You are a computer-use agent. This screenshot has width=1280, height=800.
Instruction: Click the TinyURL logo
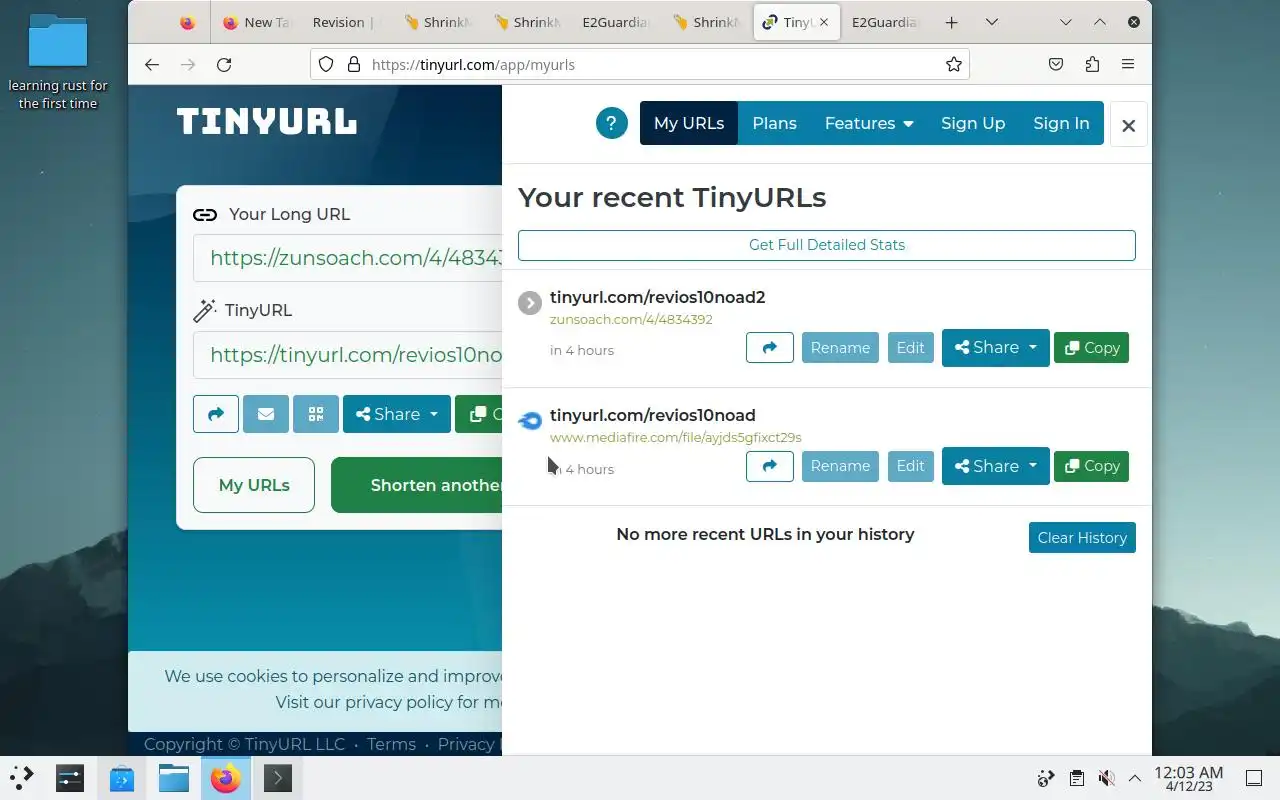(267, 122)
